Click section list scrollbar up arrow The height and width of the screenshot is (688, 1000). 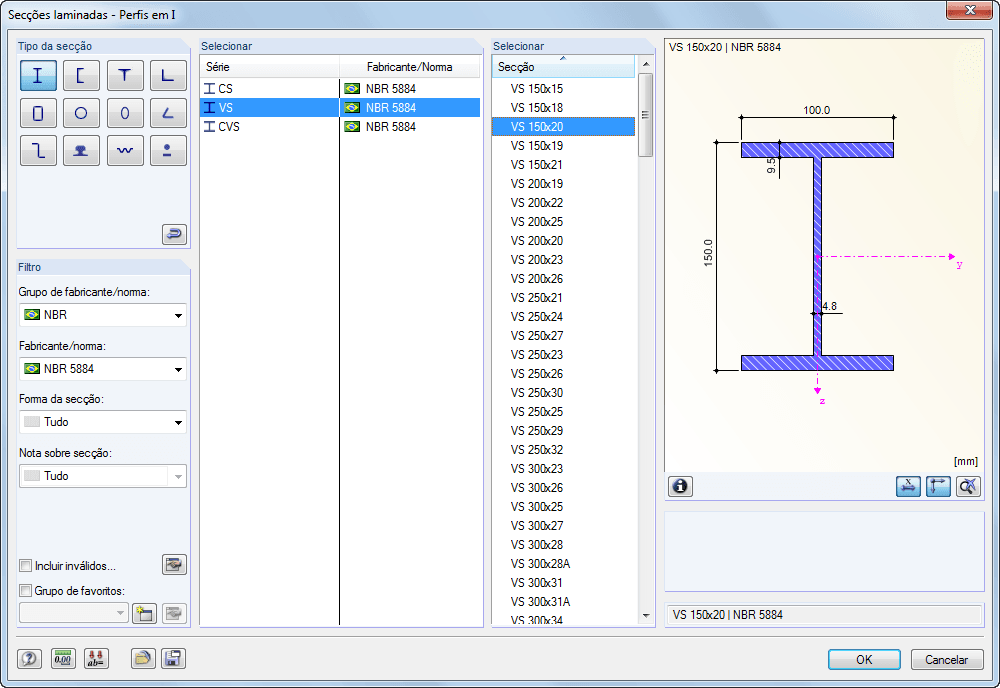[645, 64]
